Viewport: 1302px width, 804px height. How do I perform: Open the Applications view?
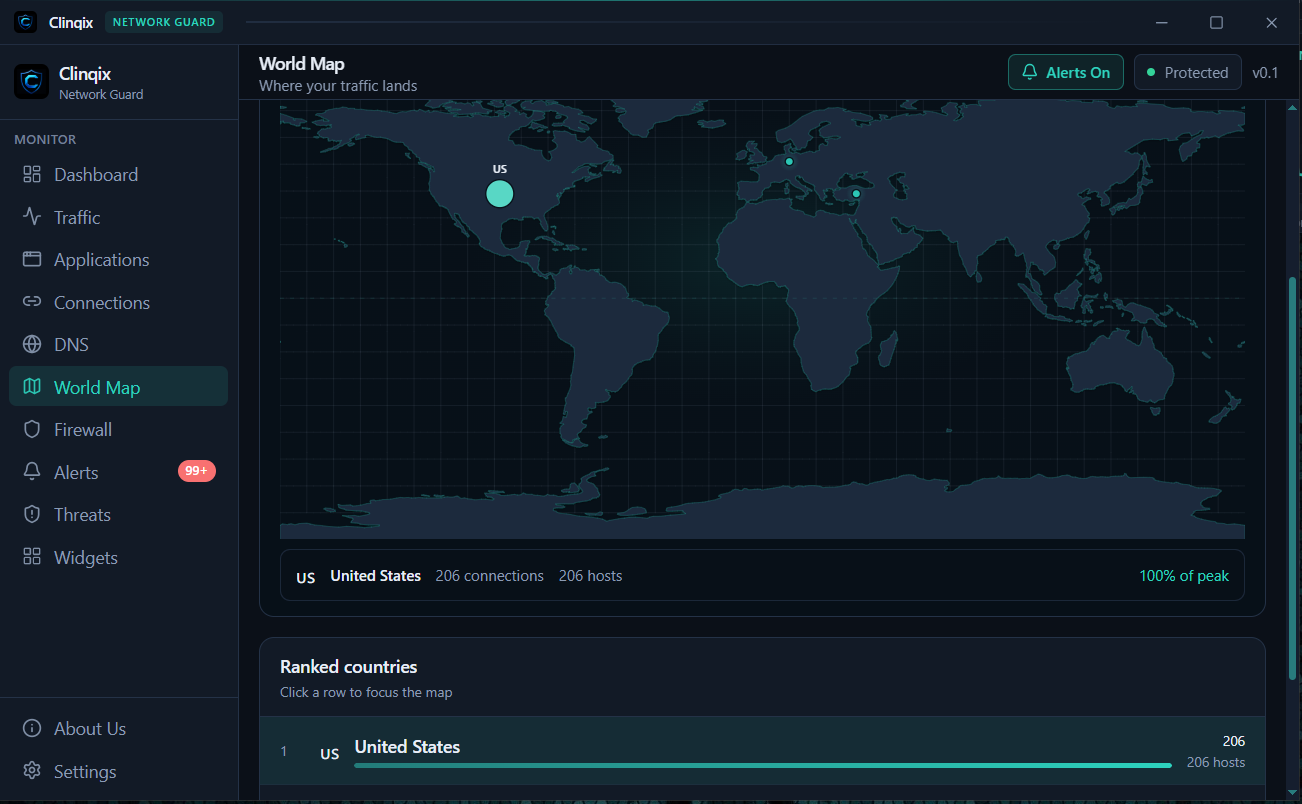coord(119,260)
